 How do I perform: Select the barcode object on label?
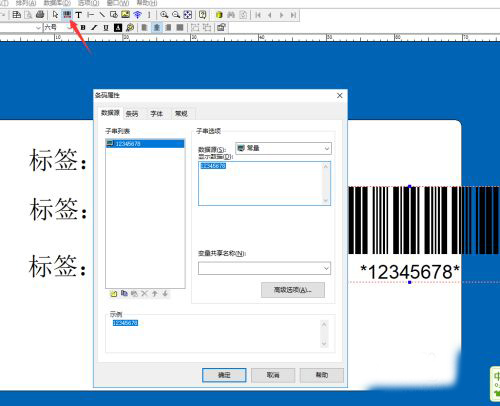click(423, 220)
